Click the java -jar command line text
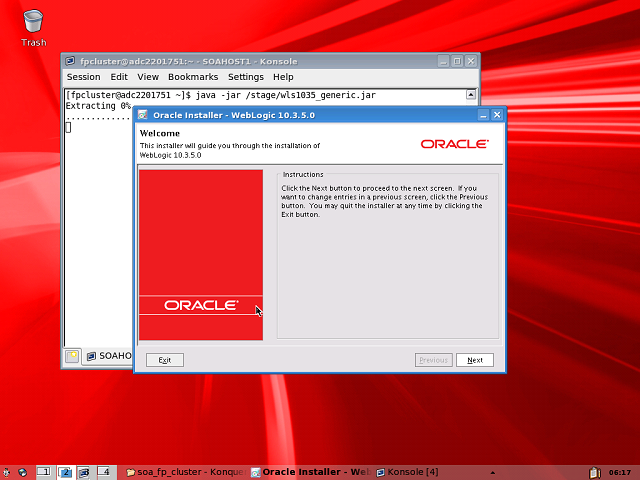Screen dimensions: 640x480 [x=285, y=95]
